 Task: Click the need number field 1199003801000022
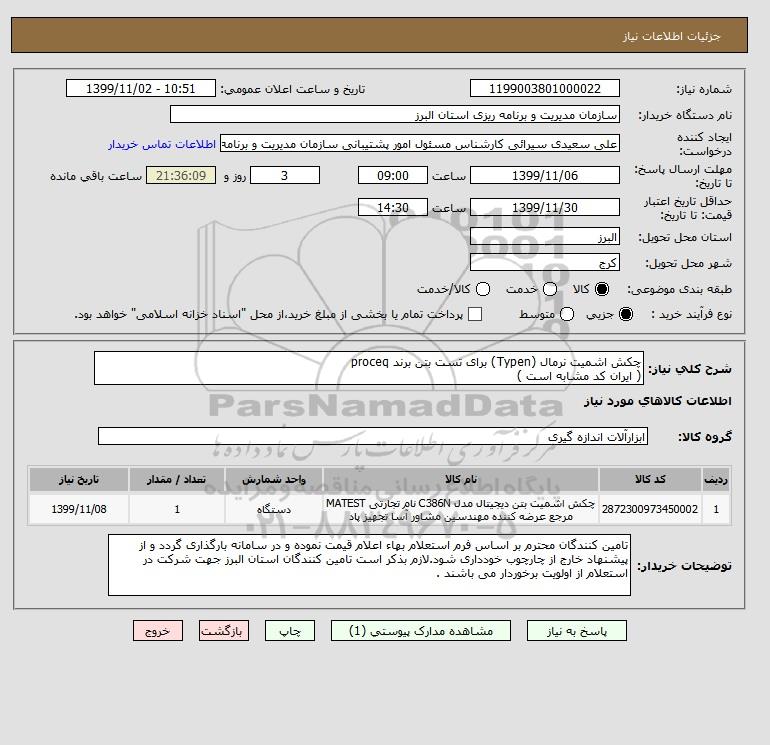545,88
